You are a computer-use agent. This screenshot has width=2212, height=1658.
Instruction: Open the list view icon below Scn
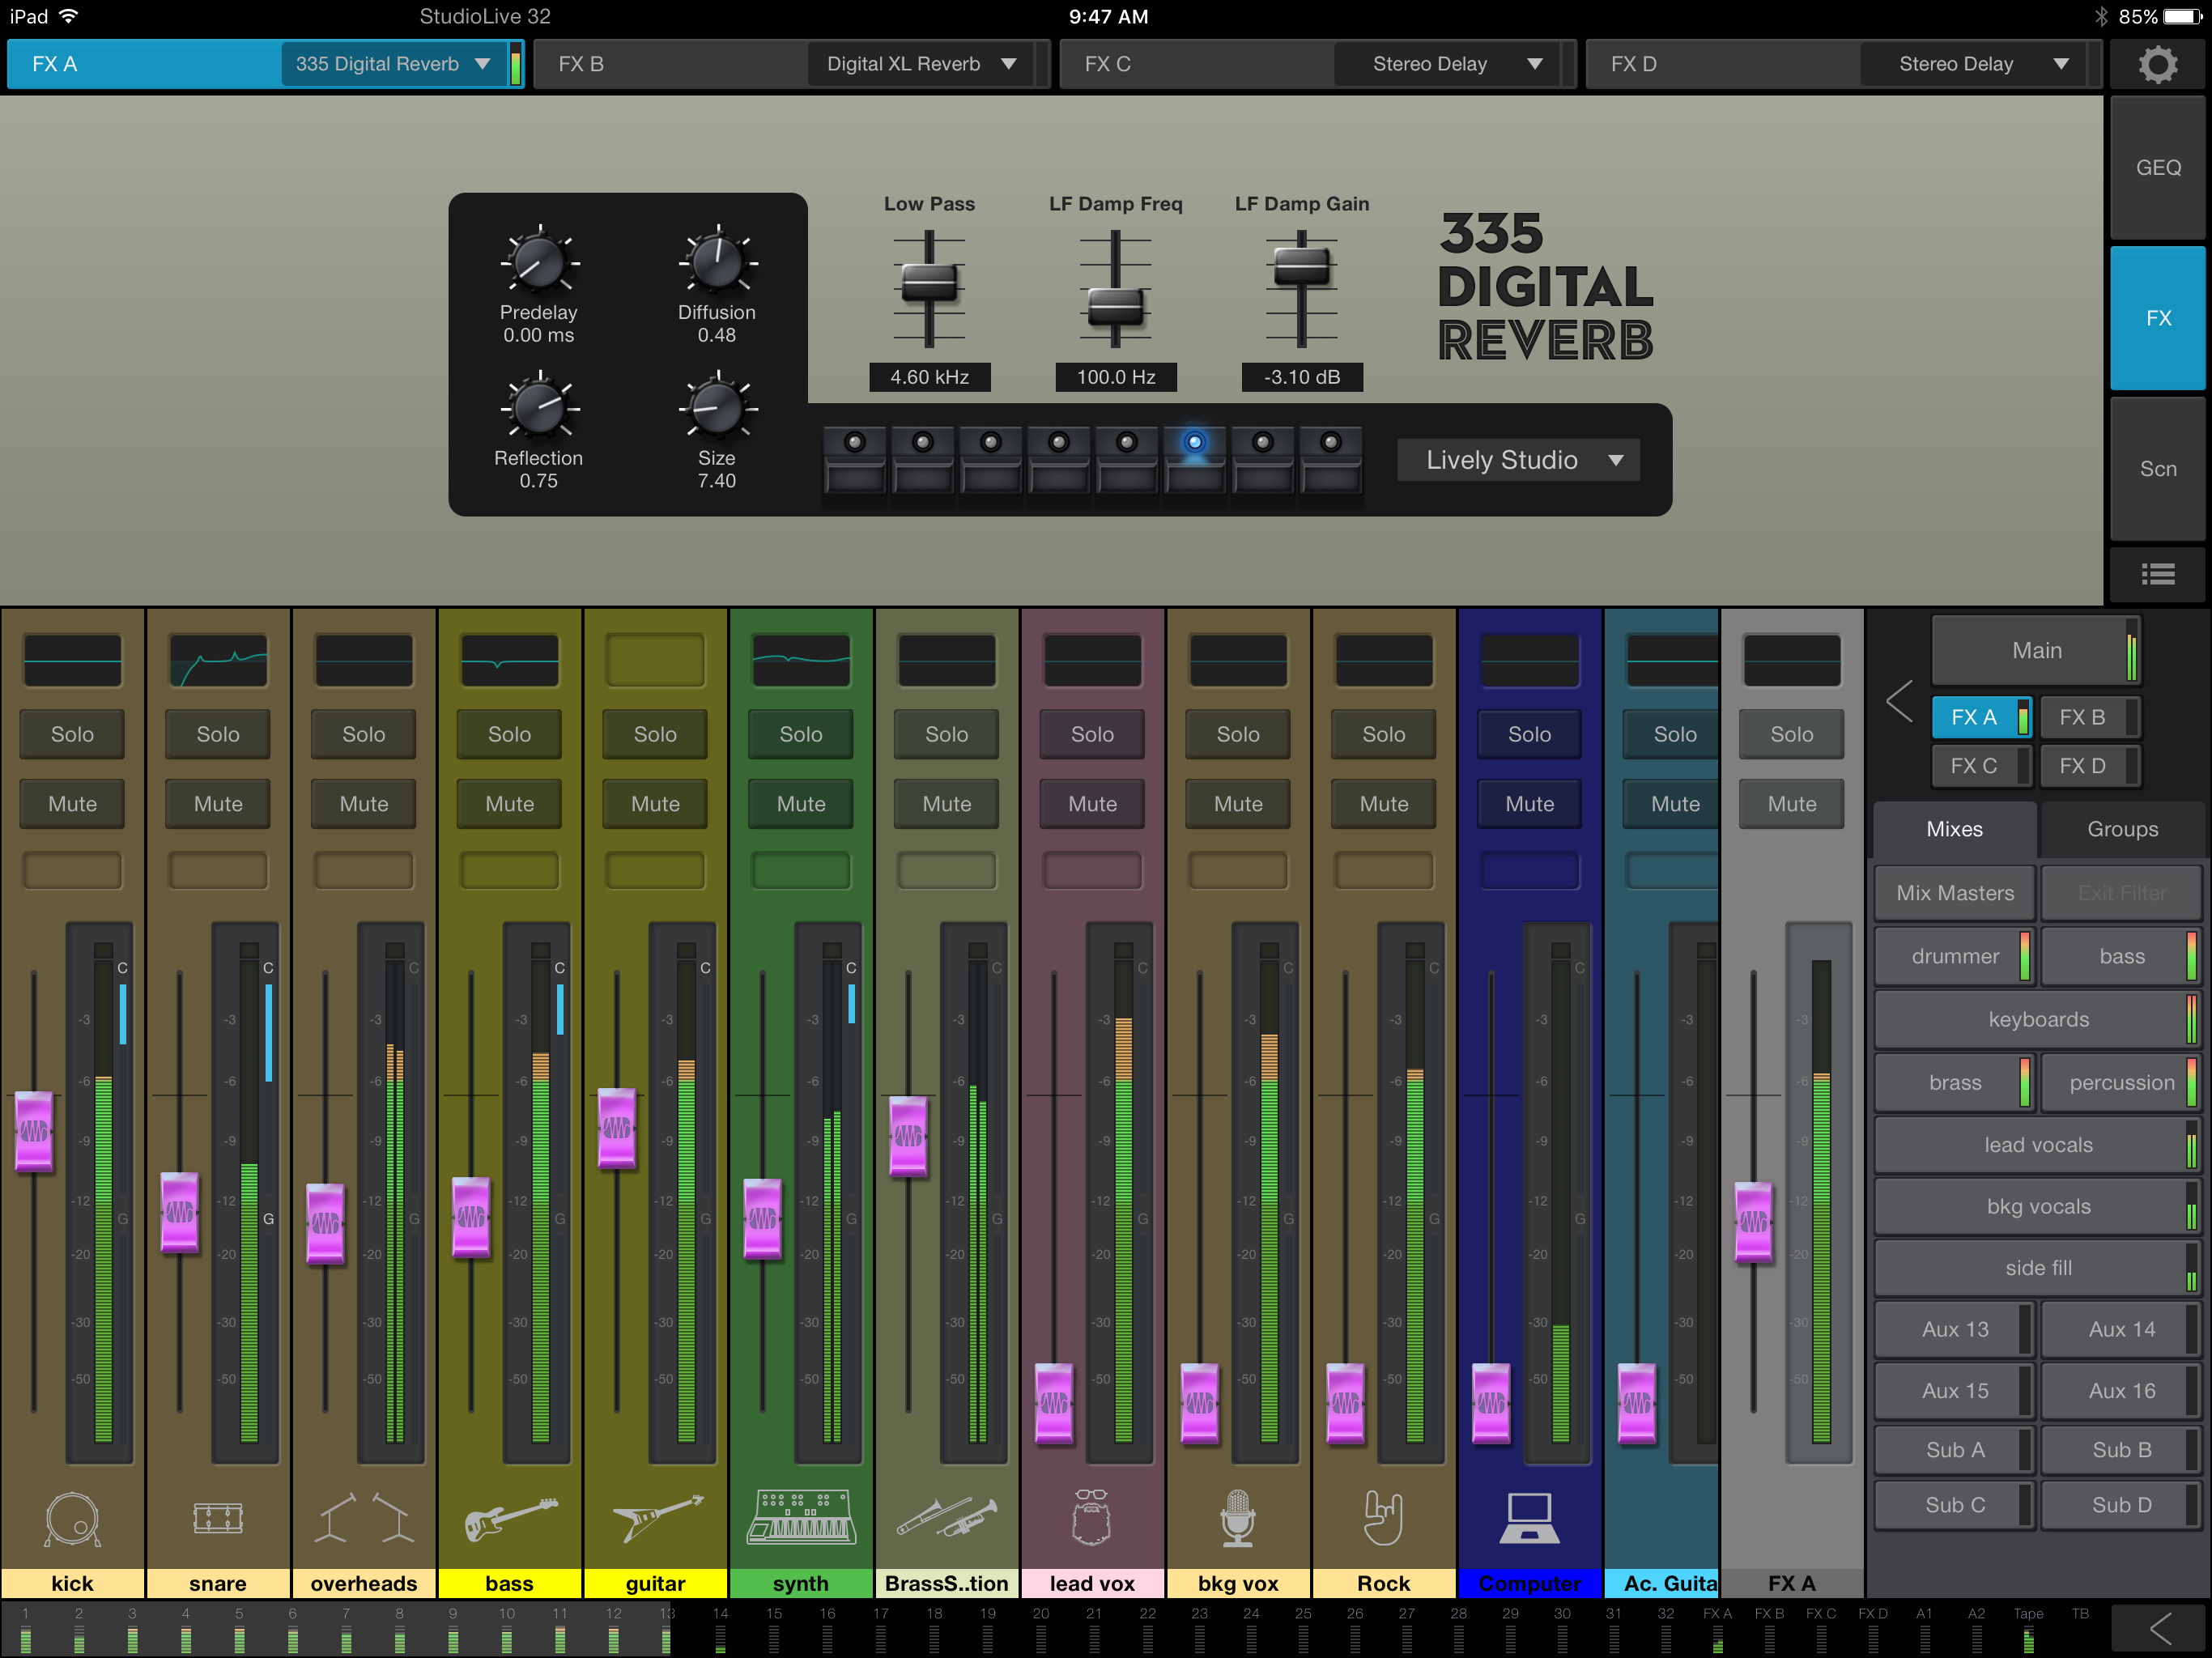pos(2157,574)
